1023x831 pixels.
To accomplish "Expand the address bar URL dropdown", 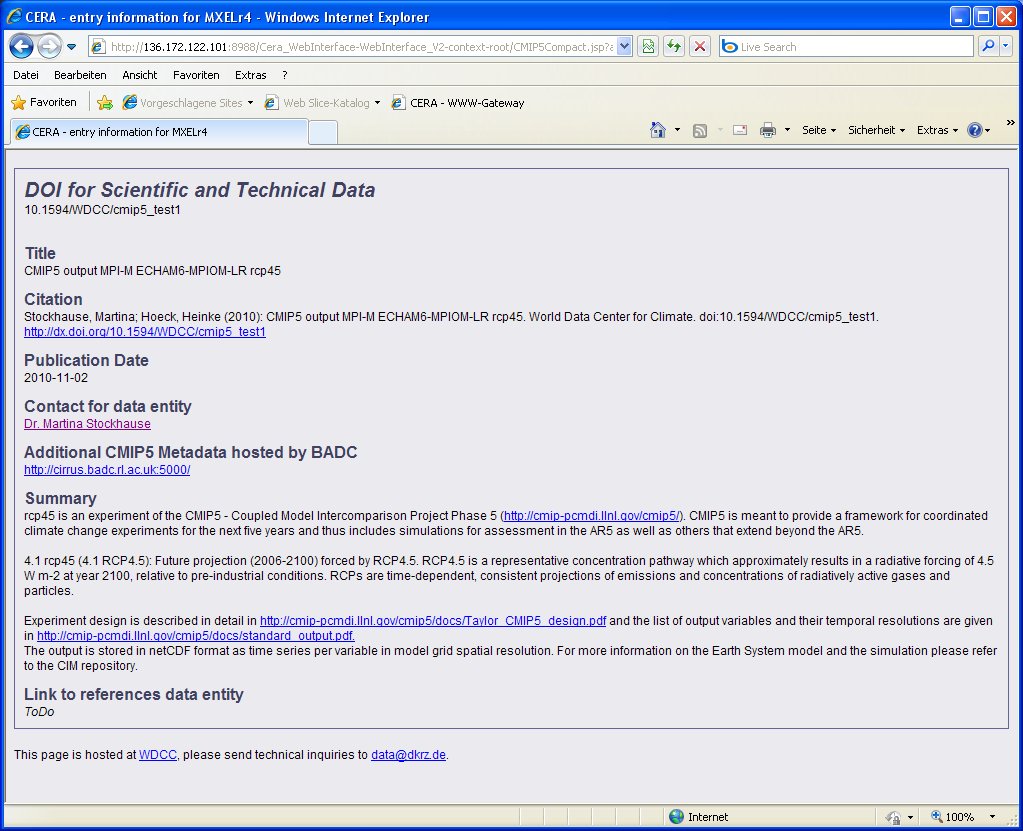I will click(625, 47).
